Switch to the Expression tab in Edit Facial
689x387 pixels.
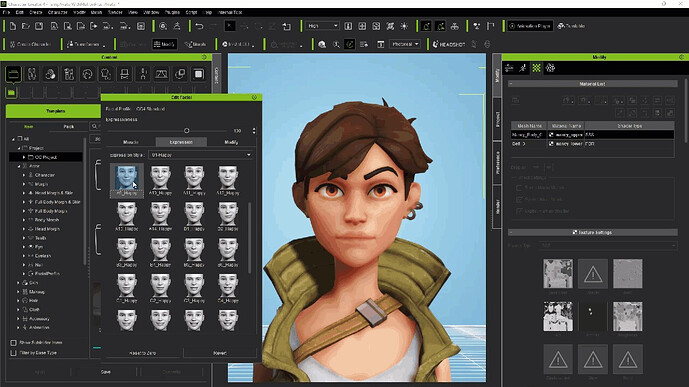181,142
